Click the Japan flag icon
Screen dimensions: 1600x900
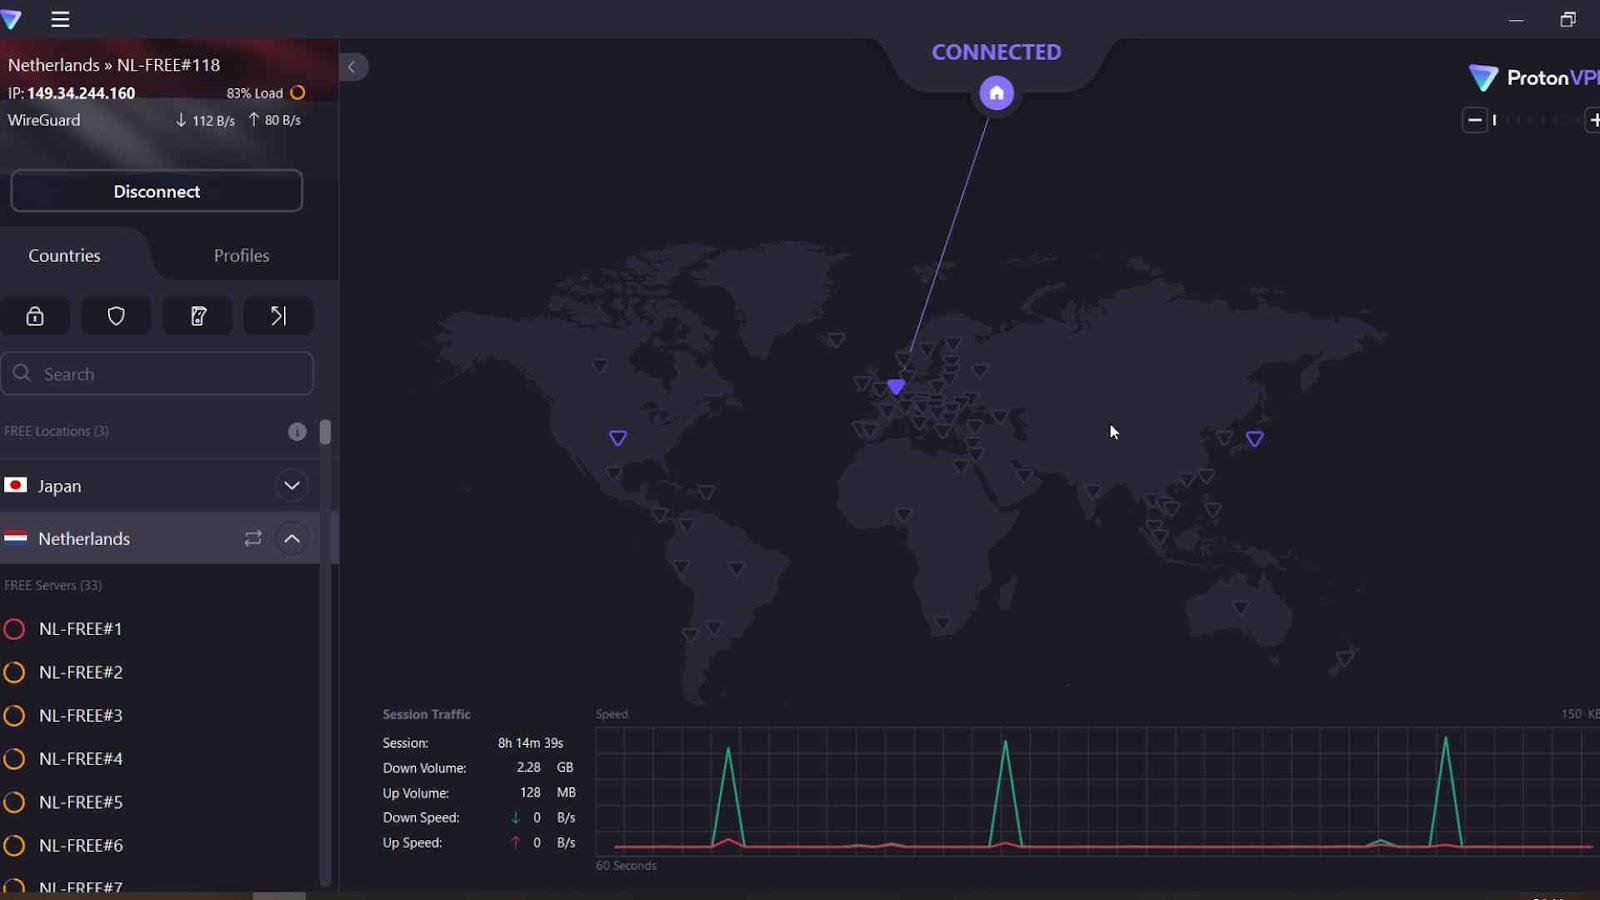pos(15,485)
